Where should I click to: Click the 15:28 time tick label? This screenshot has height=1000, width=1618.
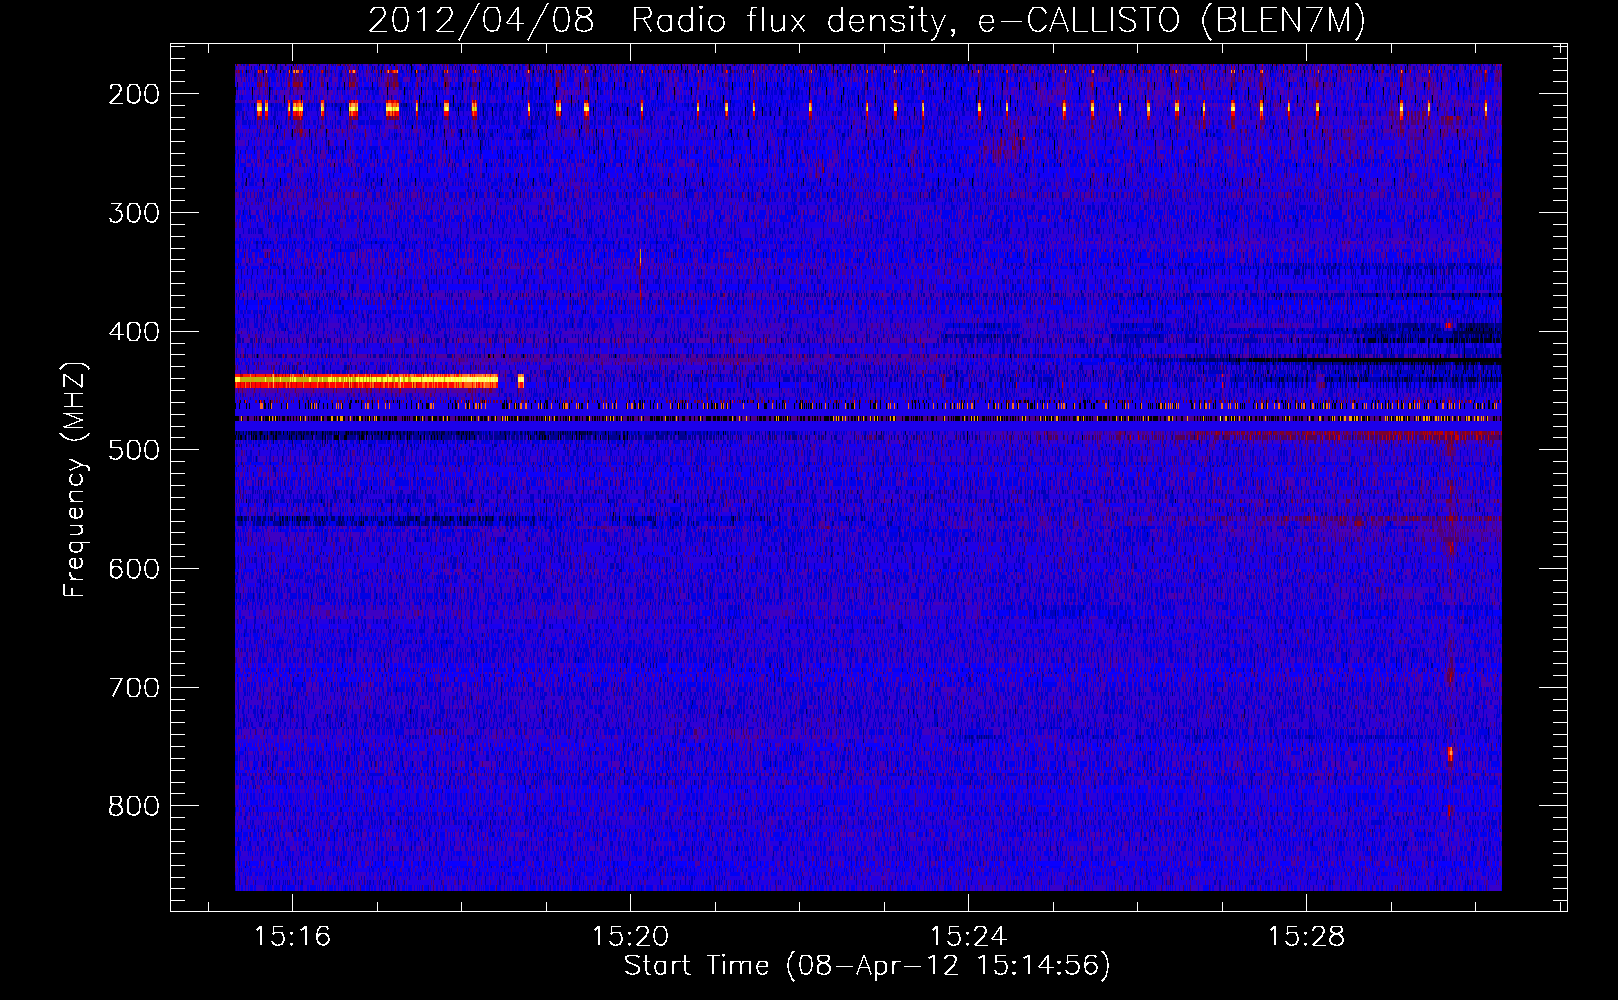[x=1306, y=936]
